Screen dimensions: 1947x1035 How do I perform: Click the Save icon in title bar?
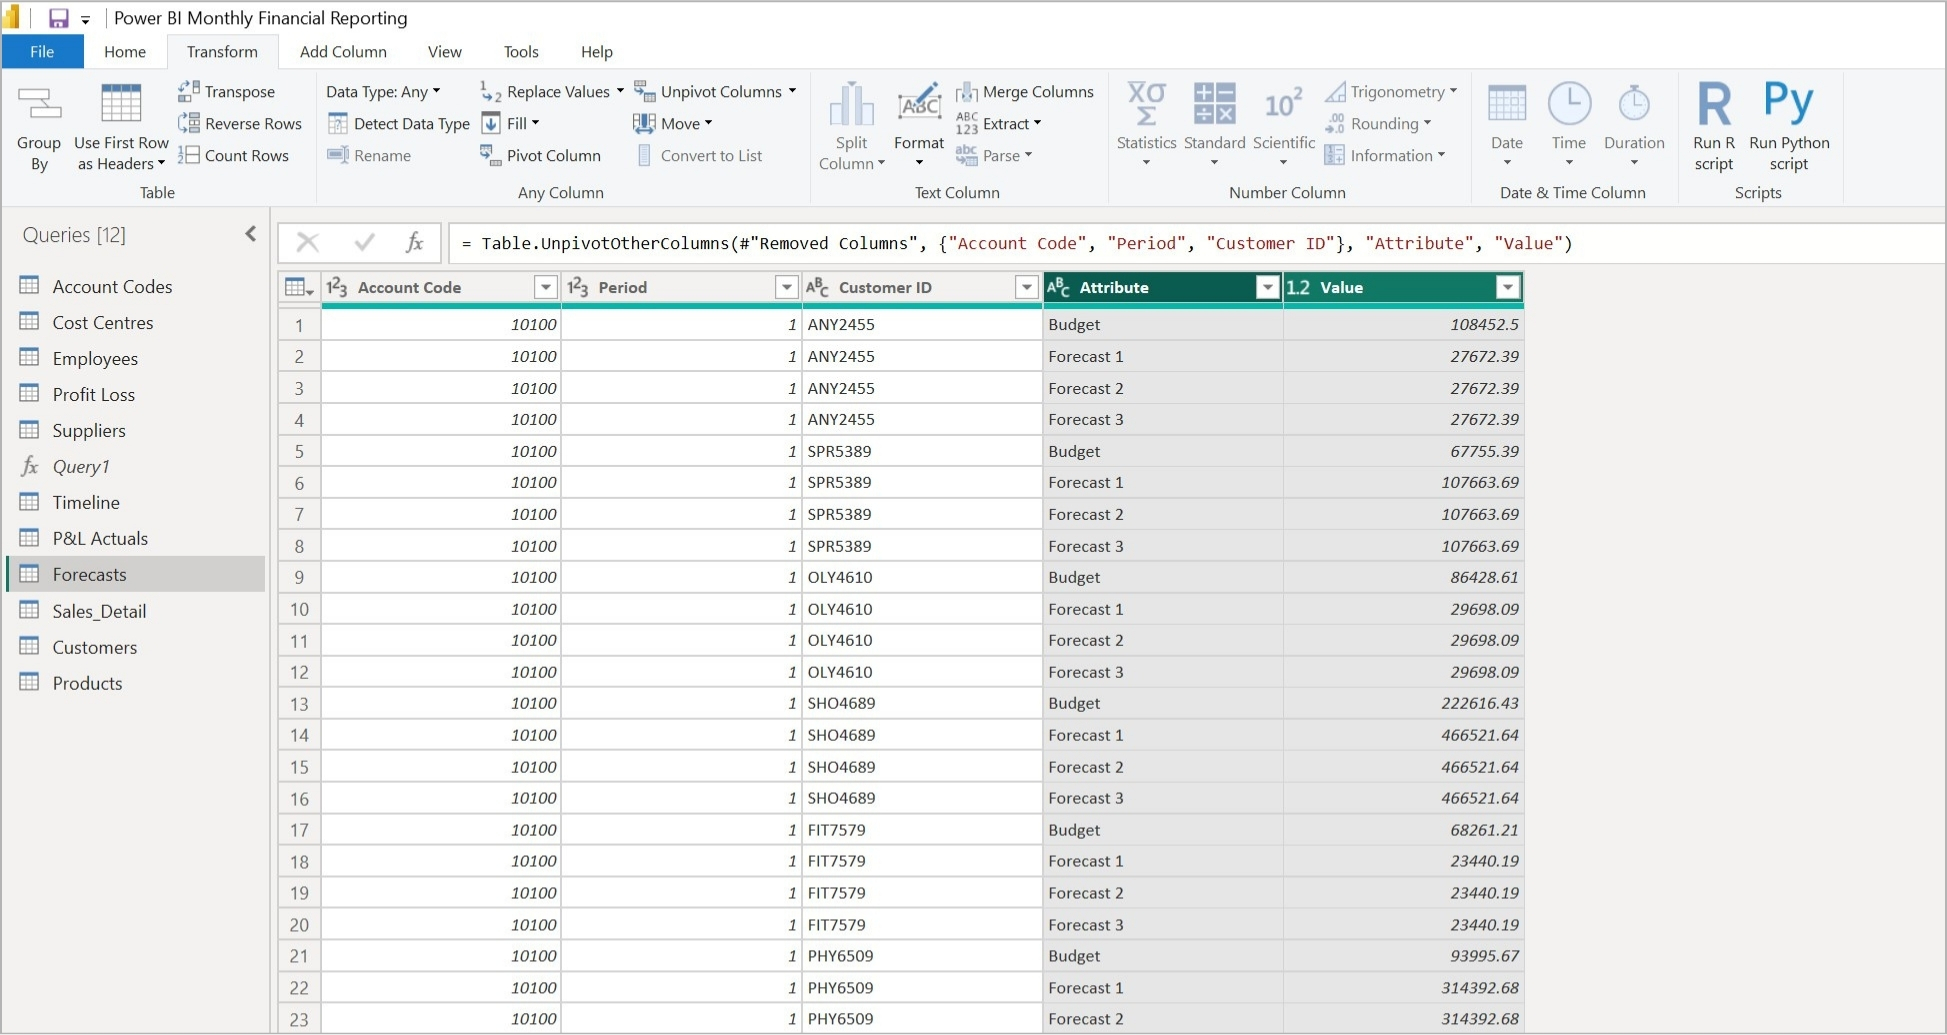(x=59, y=18)
